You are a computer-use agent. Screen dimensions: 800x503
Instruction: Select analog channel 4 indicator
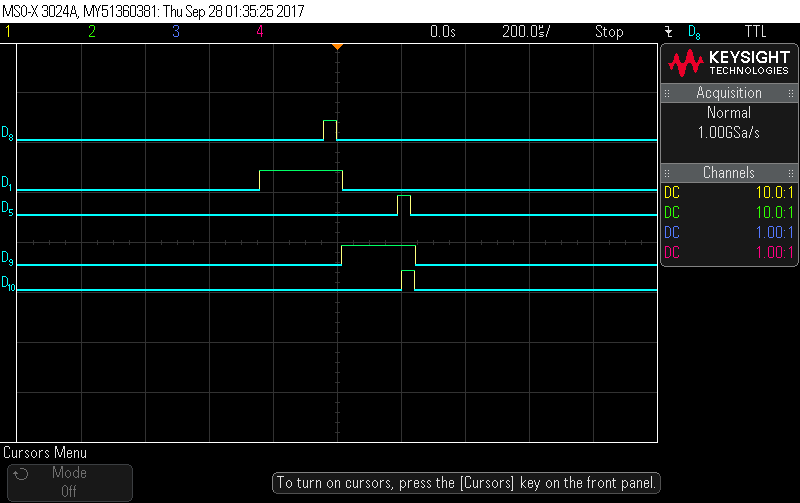point(260,32)
